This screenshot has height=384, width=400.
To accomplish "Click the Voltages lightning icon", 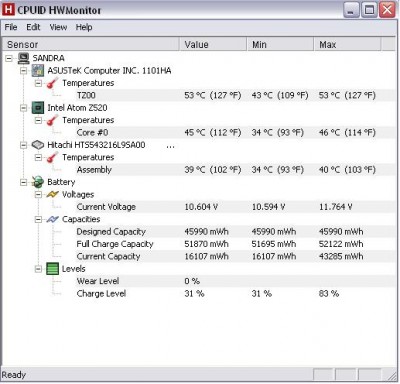I will [x=52, y=194].
